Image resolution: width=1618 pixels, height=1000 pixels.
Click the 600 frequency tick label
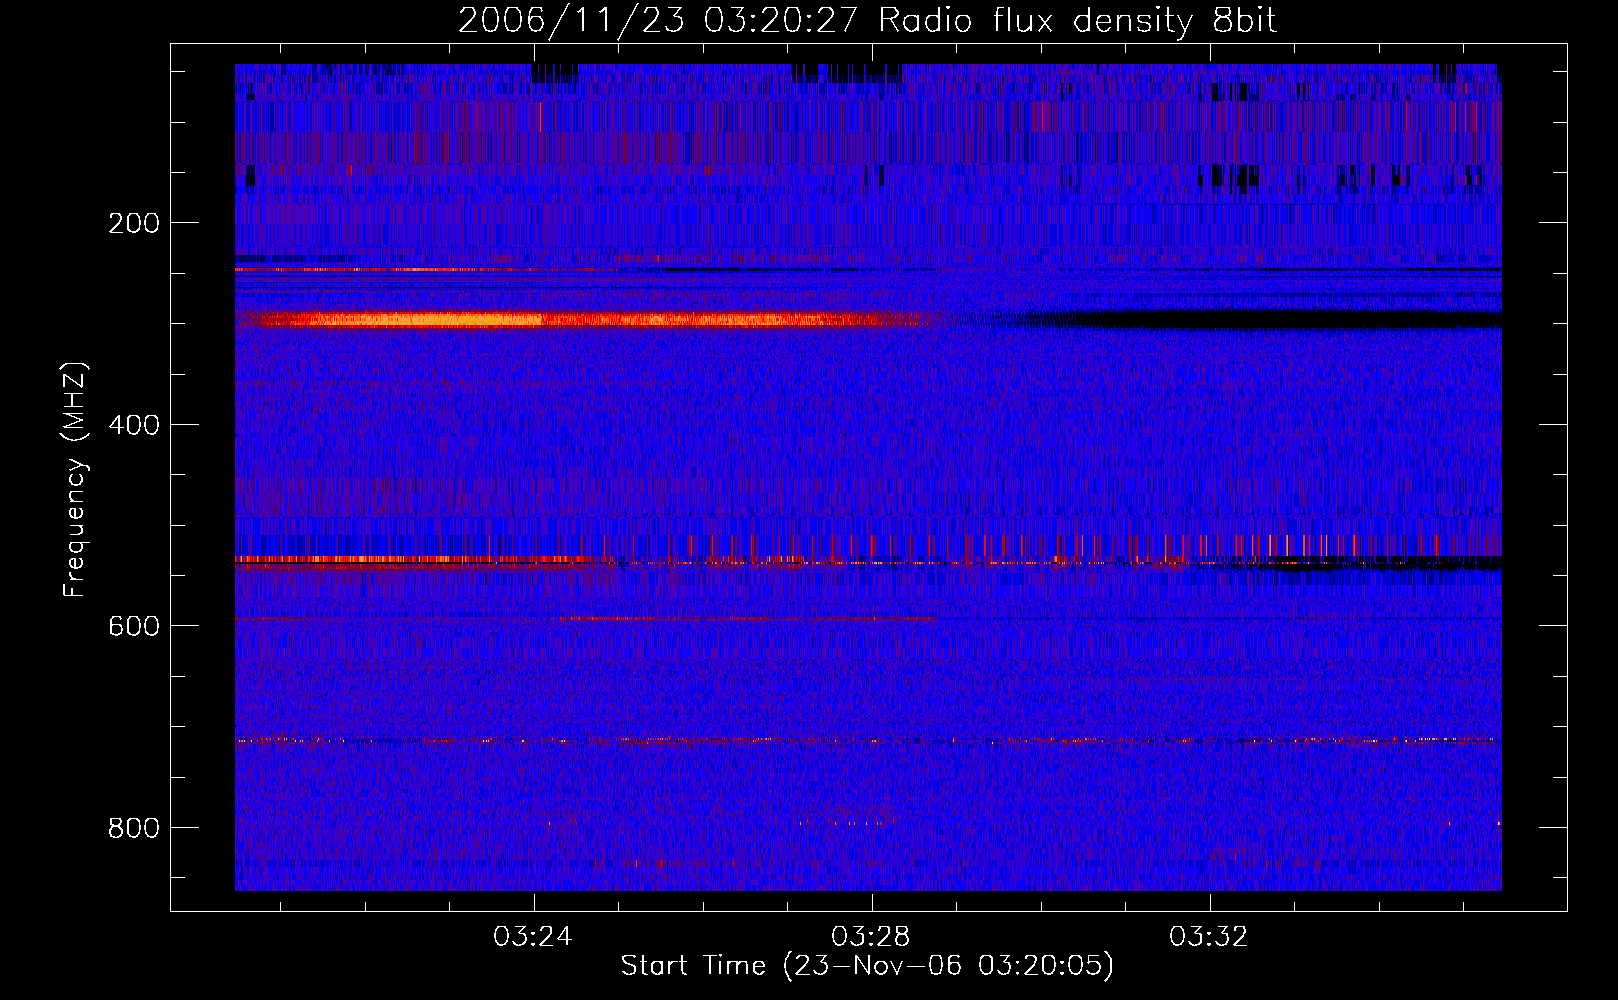pyautogui.click(x=134, y=626)
